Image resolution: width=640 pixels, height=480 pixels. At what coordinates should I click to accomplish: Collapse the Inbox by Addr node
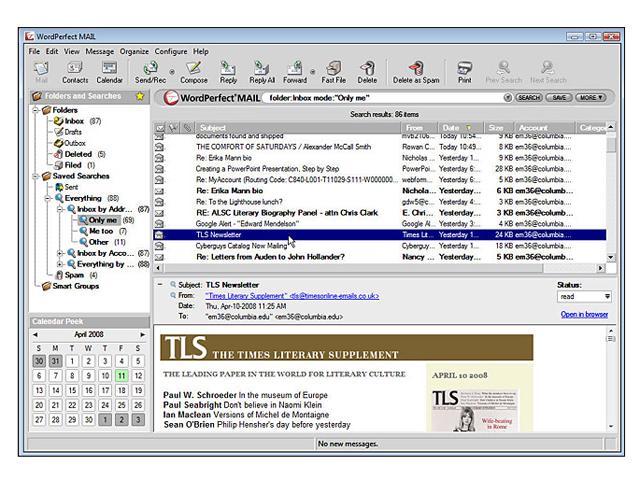click(x=60, y=209)
